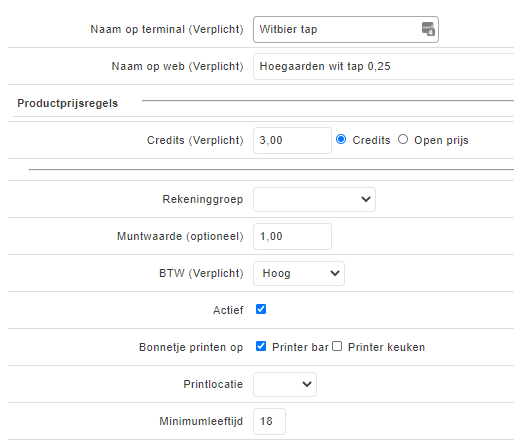Uncheck the Printer bar checkbox
This screenshot has height=440, width=514.
tap(261, 346)
